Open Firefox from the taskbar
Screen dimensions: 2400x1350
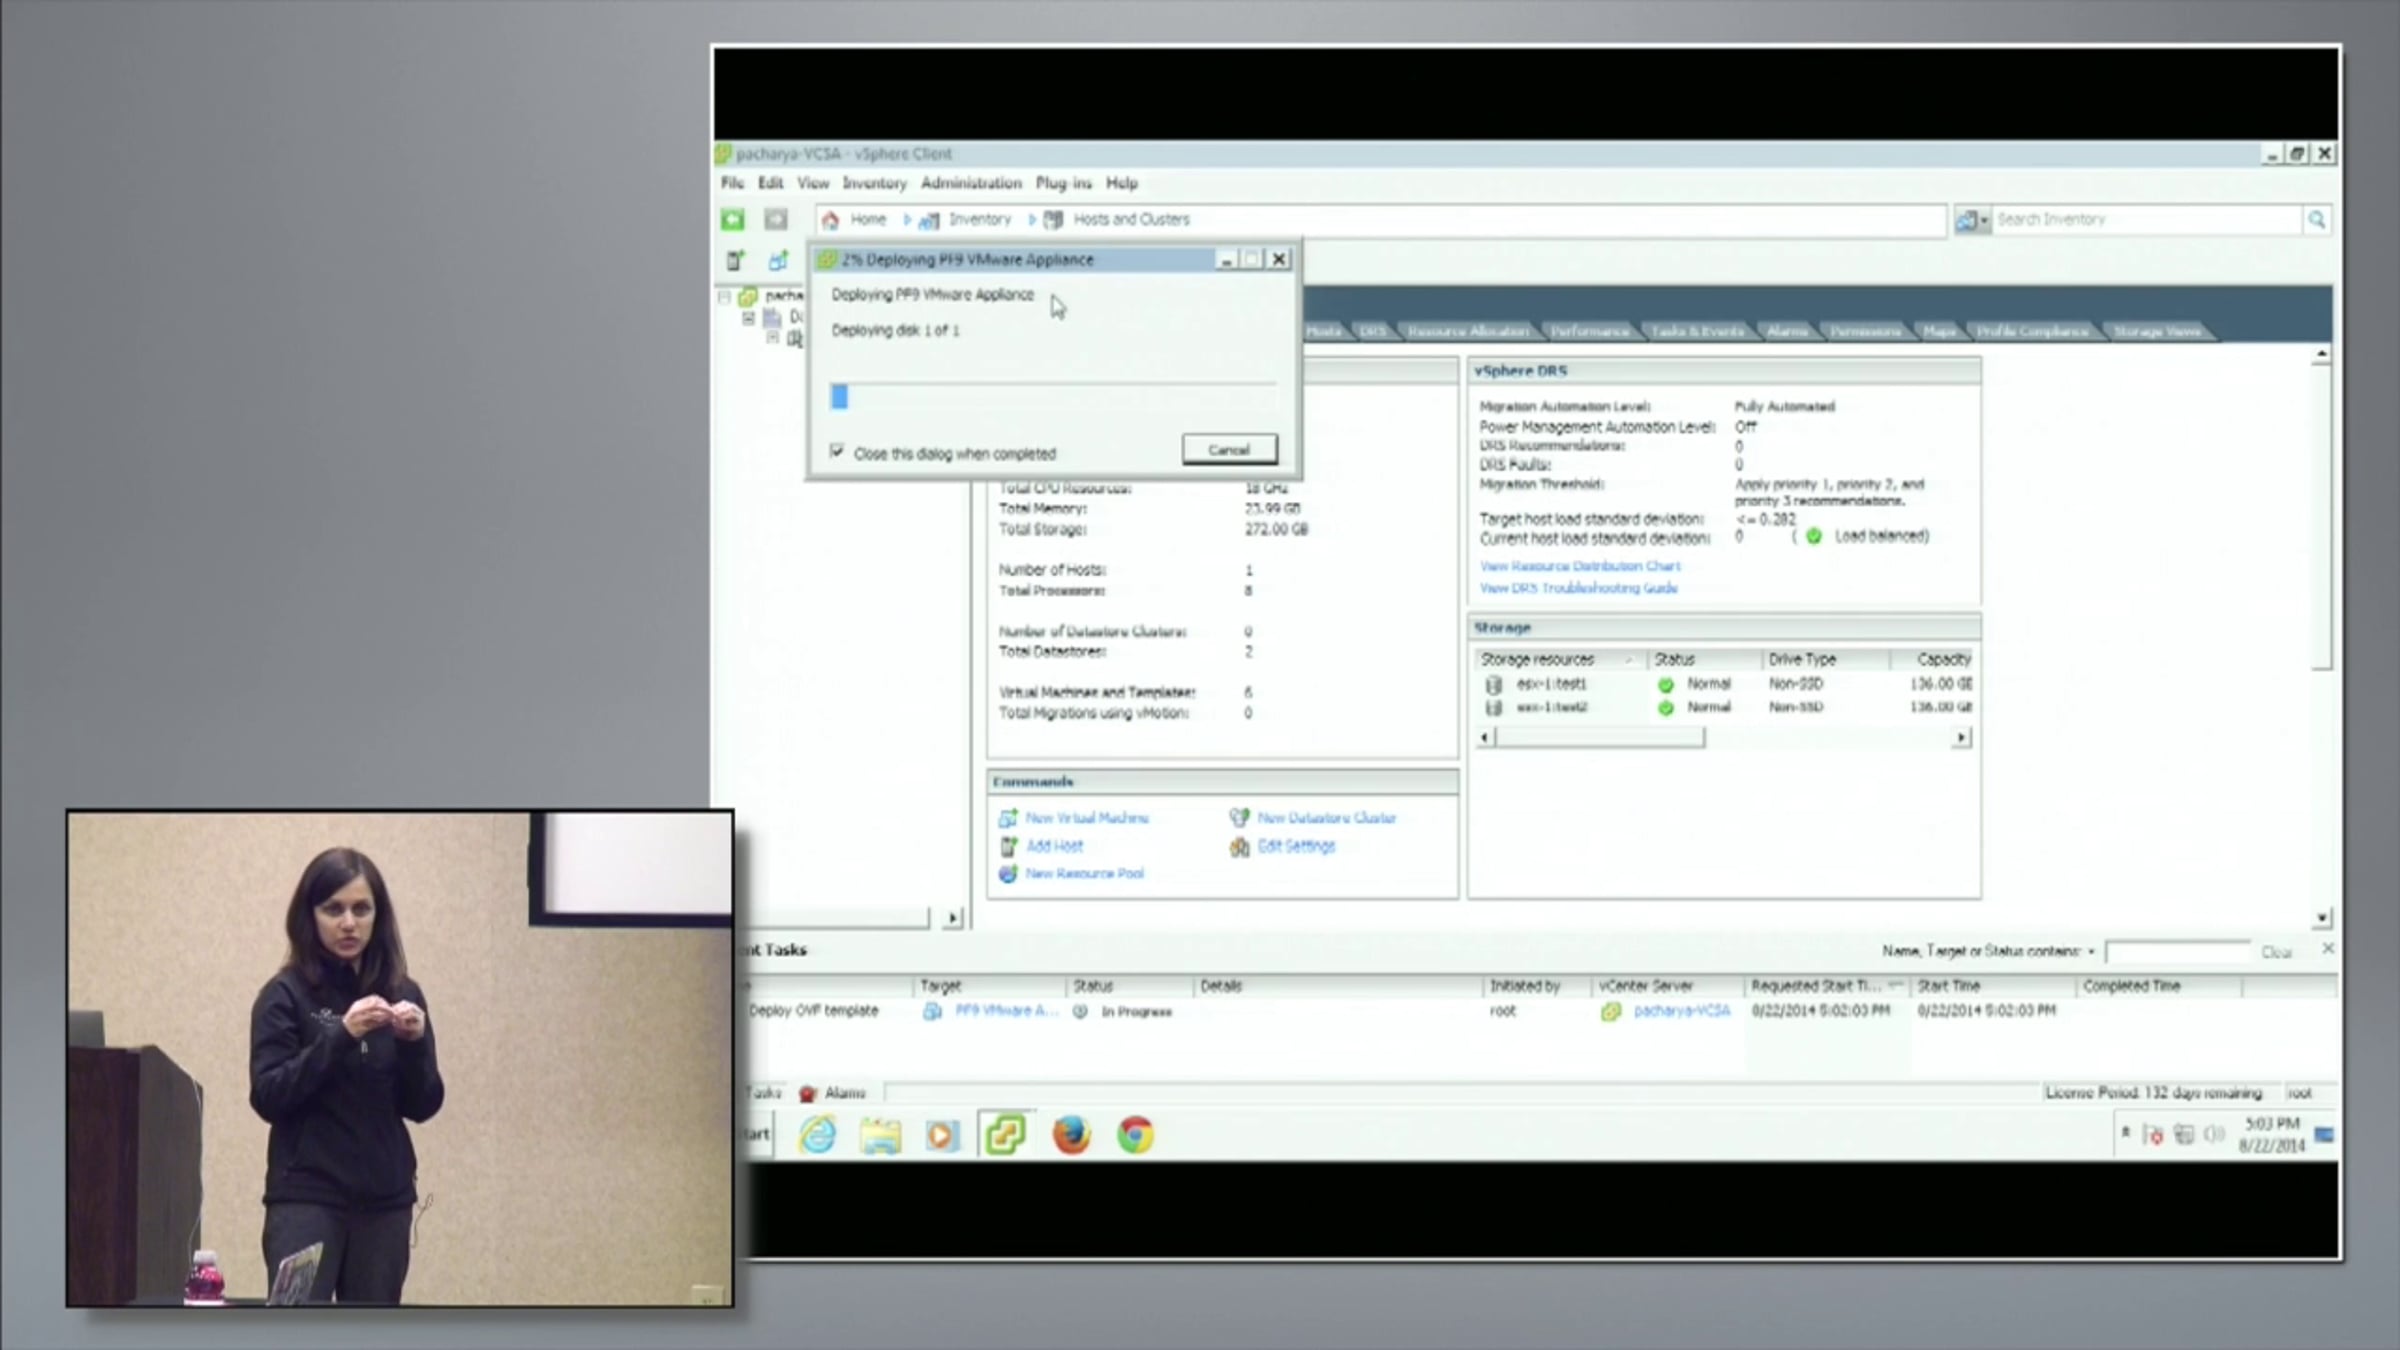point(1071,1135)
